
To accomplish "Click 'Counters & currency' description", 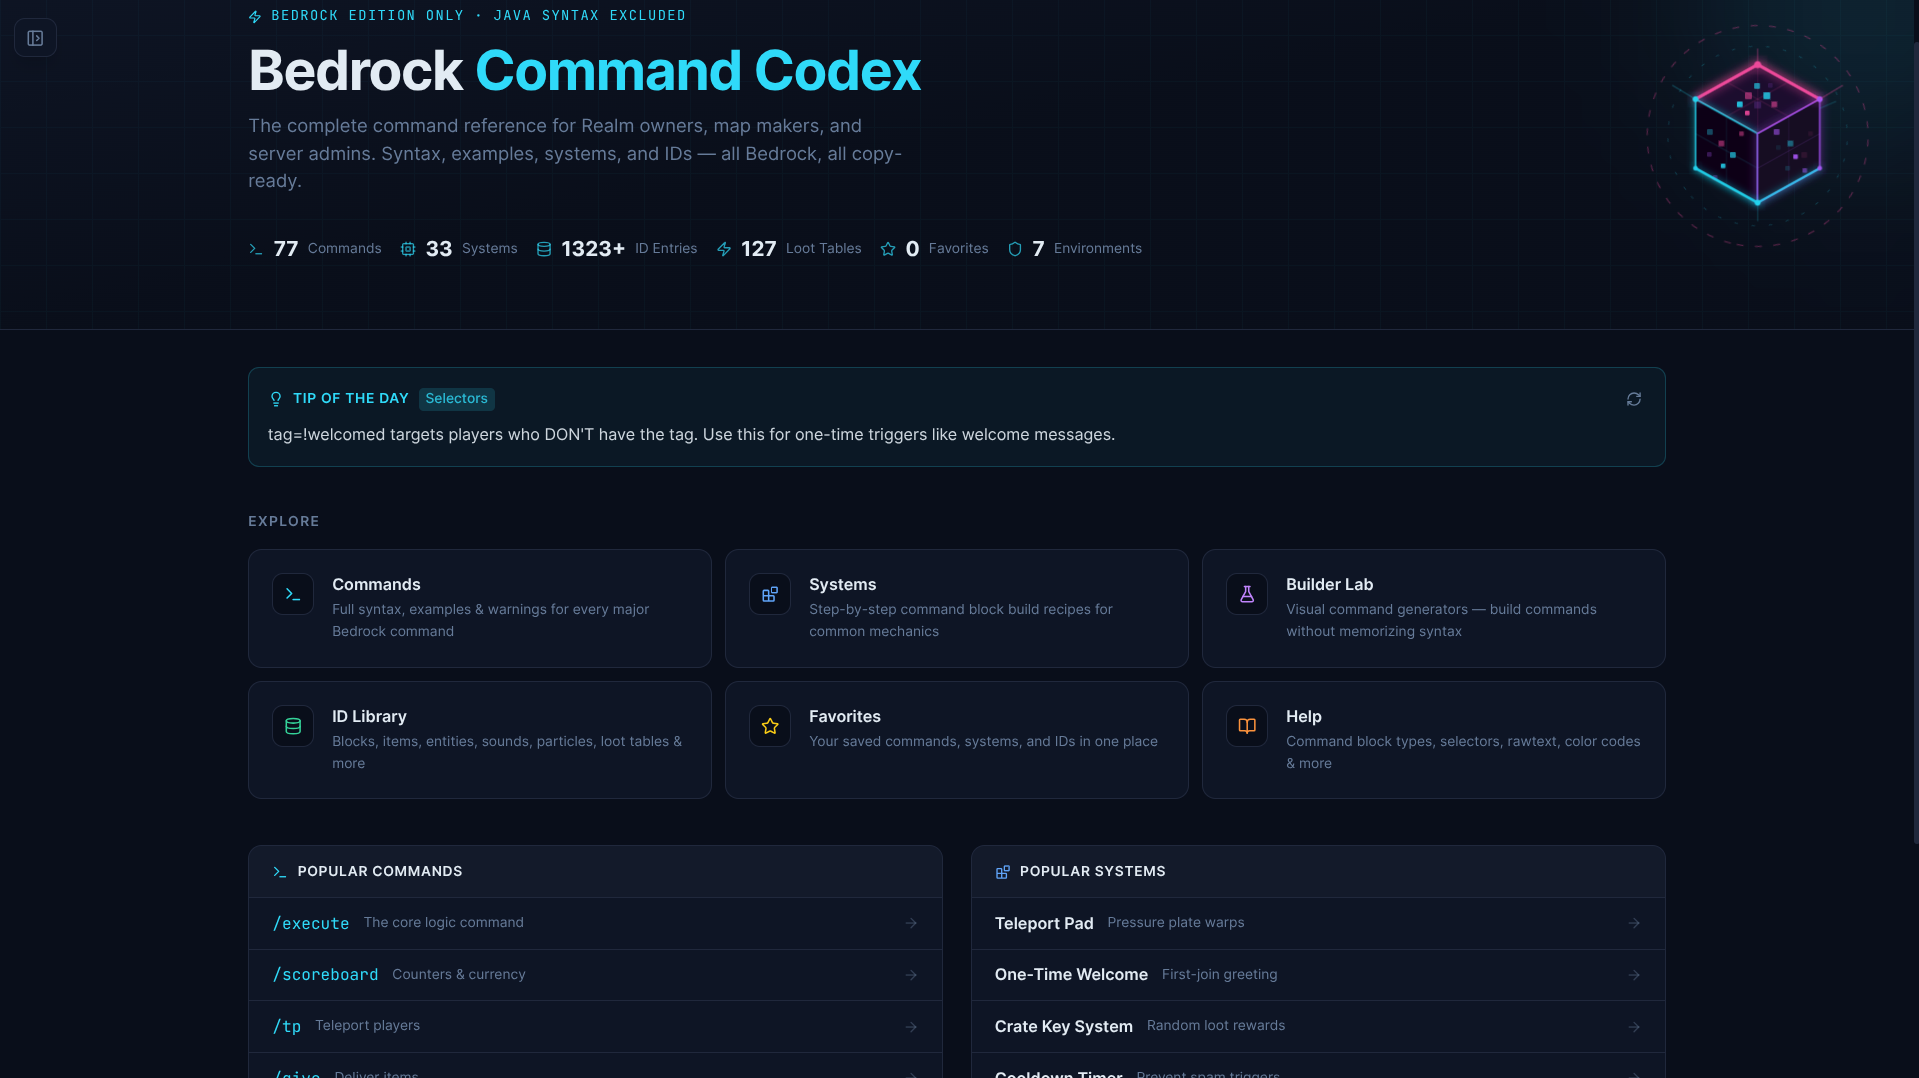I will coord(458,975).
